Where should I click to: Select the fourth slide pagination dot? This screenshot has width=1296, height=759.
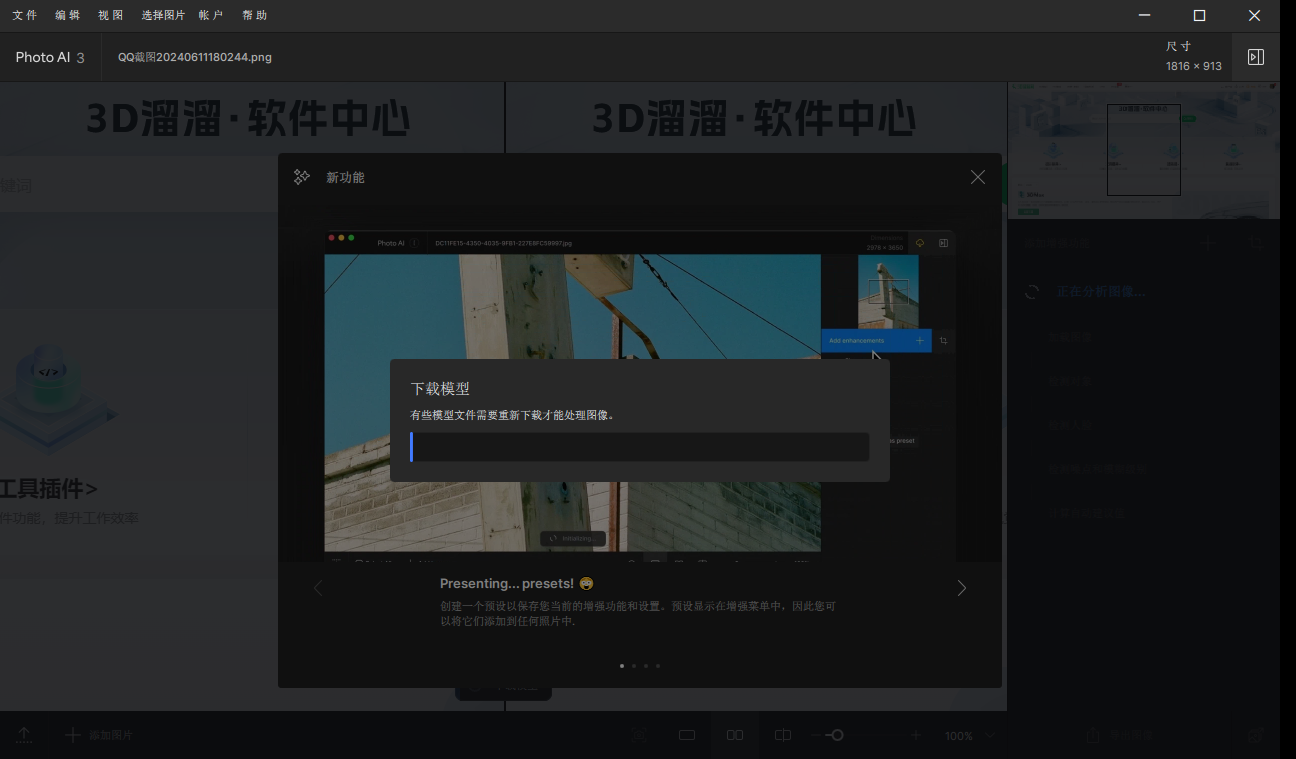[658, 665]
